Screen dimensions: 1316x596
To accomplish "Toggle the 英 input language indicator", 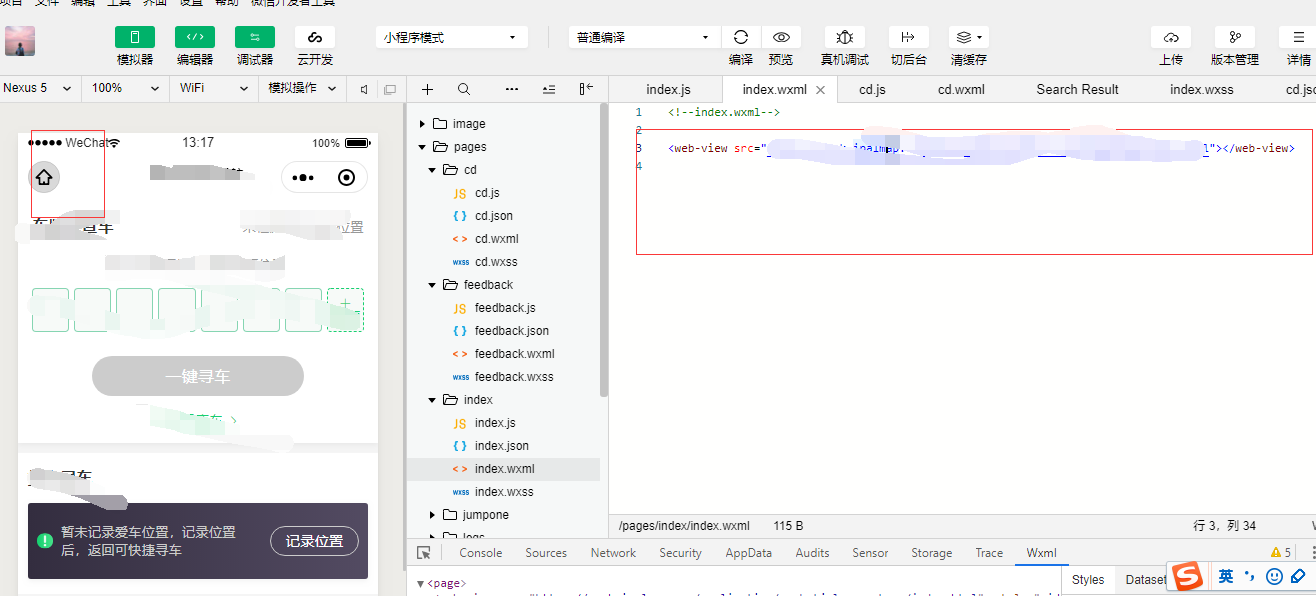I will point(1226,576).
